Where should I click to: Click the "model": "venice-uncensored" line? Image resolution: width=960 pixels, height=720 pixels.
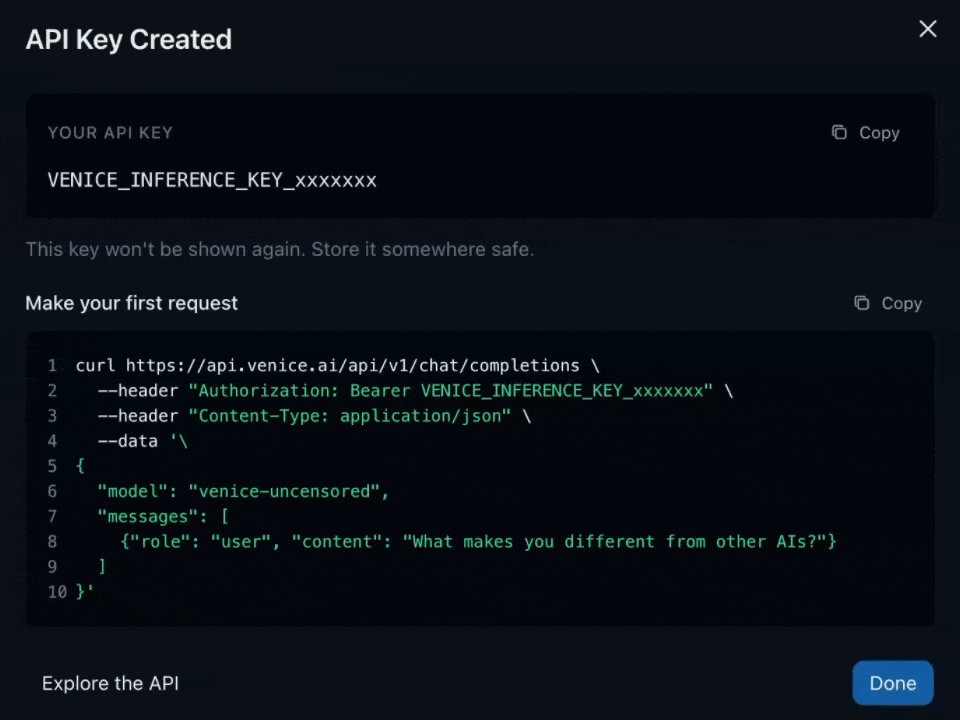click(243, 491)
